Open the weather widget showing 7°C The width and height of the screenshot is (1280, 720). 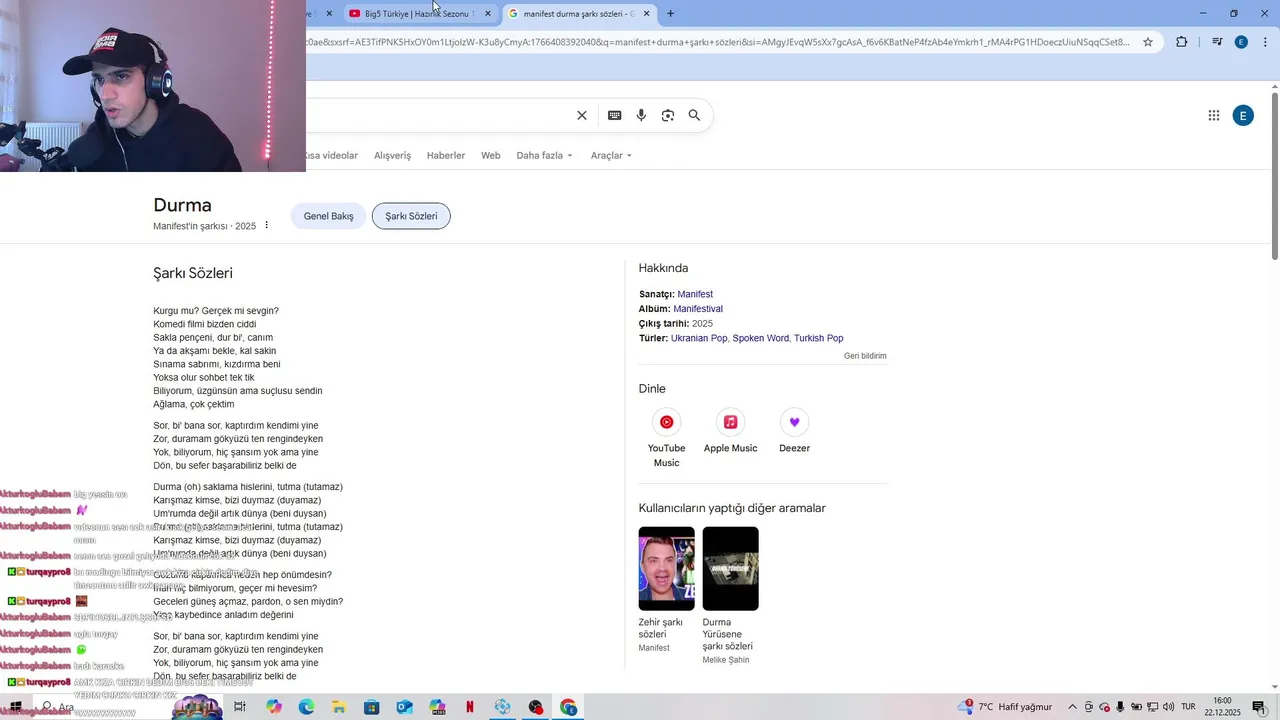coord(1004,707)
